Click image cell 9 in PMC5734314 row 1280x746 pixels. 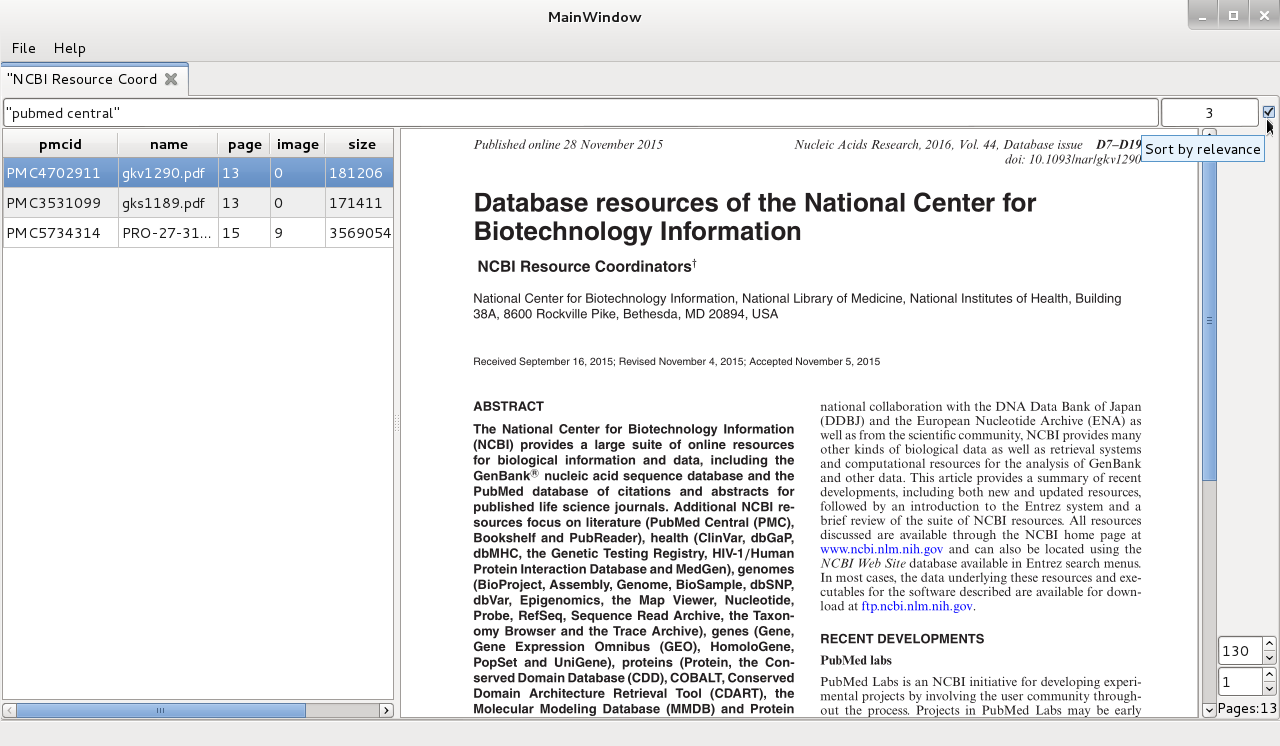pyautogui.click(x=297, y=233)
